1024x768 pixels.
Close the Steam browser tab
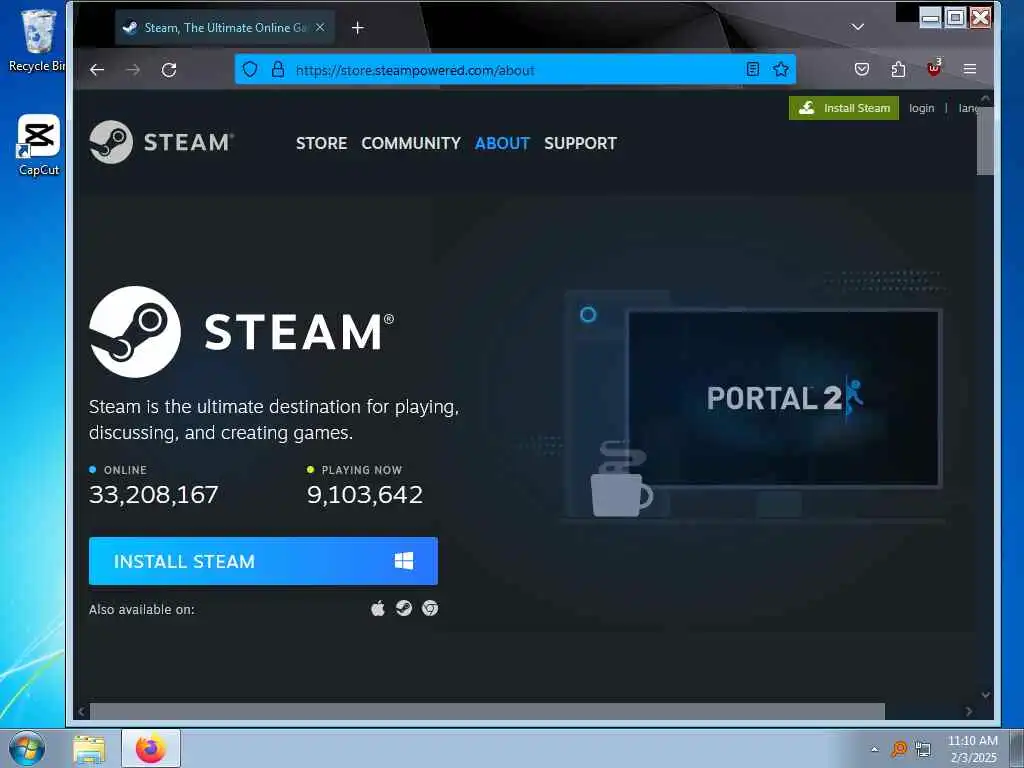[x=320, y=27]
